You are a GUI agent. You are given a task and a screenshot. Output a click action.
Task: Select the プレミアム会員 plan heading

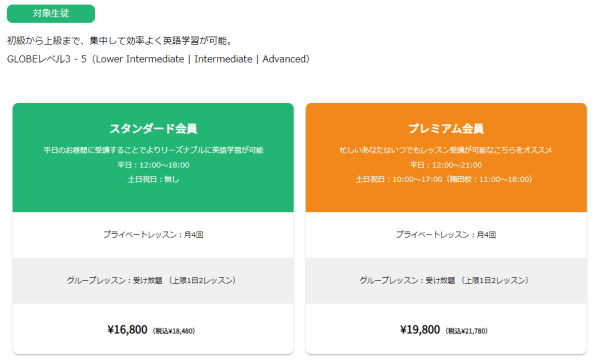[x=446, y=129]
